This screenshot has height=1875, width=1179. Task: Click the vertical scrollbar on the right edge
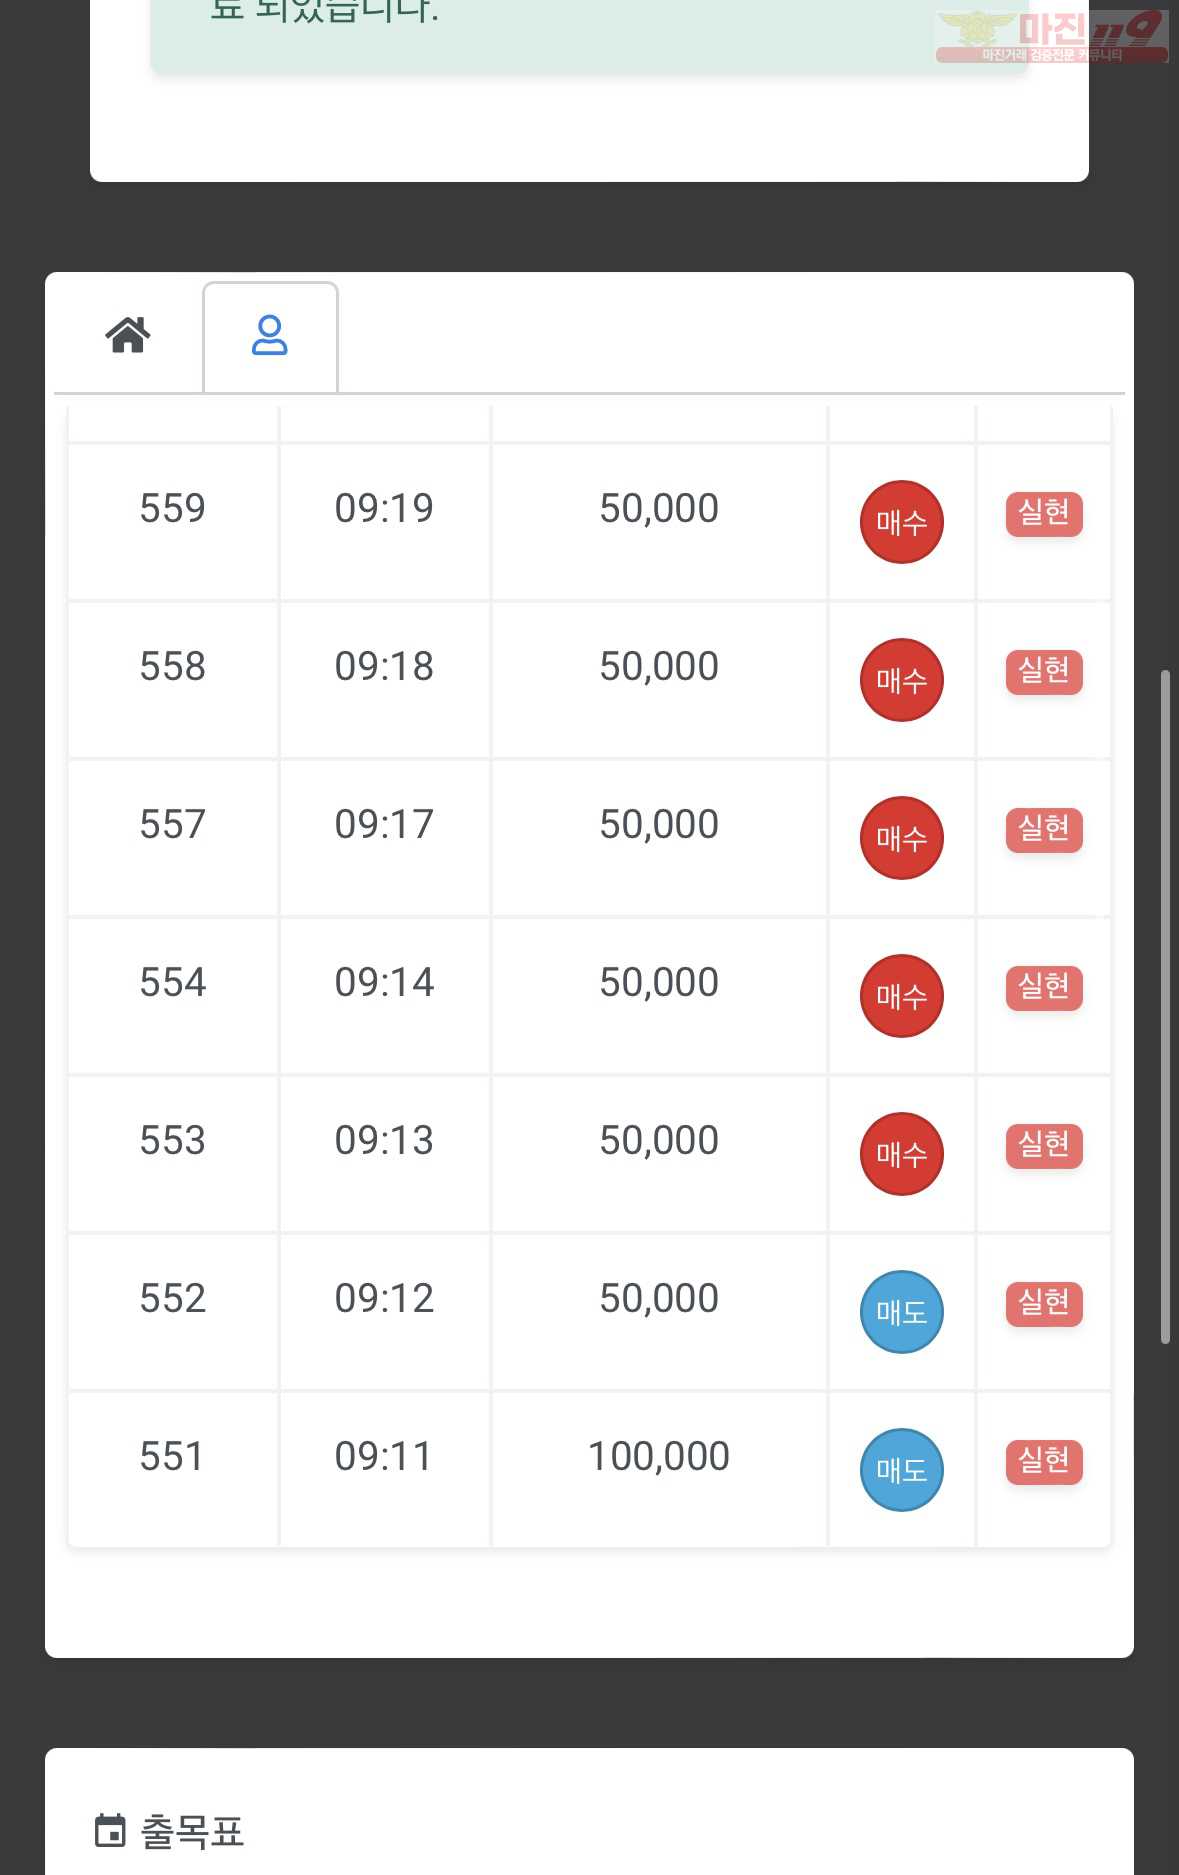[1165, 1007]
